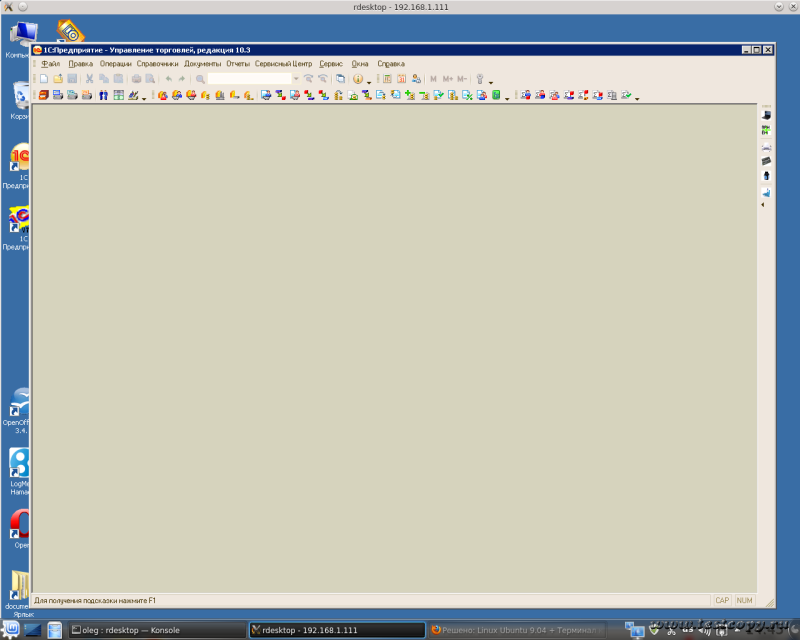Open the Отчеты menu
The height and width of the screenshot is (640, 800).
pos(238,63)
